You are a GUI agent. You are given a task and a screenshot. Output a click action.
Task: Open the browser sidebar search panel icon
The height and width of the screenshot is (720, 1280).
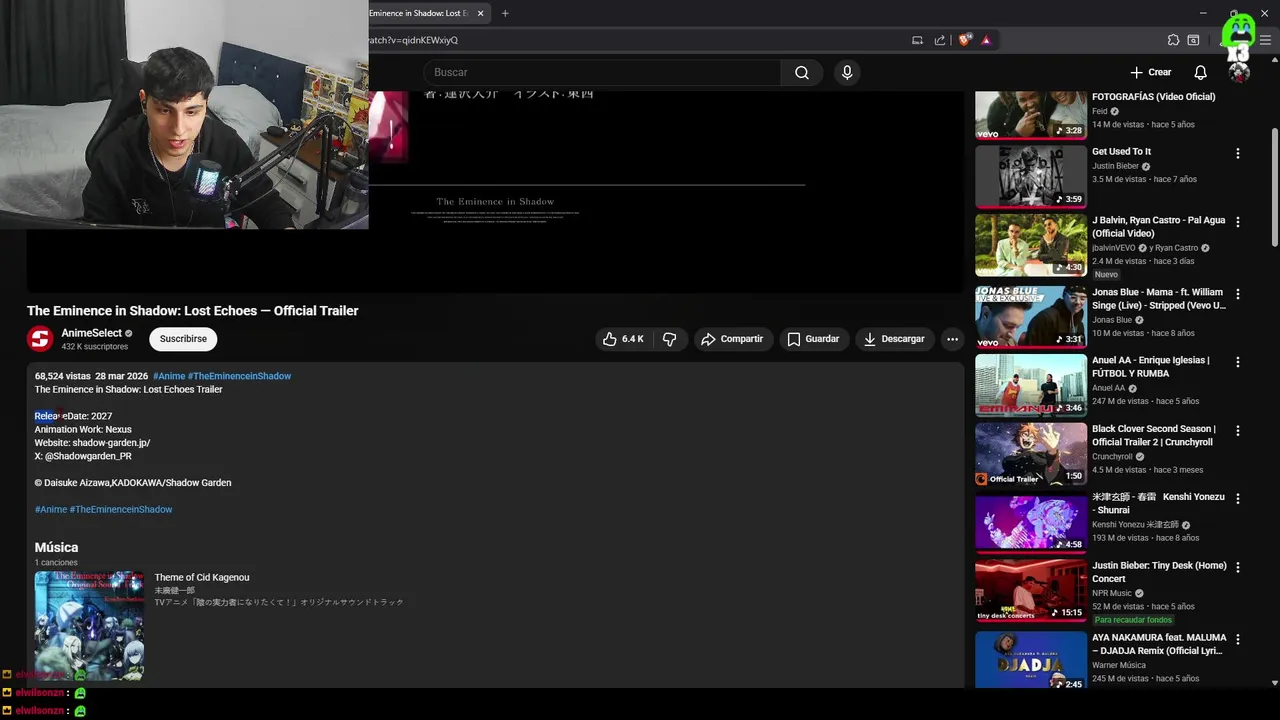click(1193, 40)
